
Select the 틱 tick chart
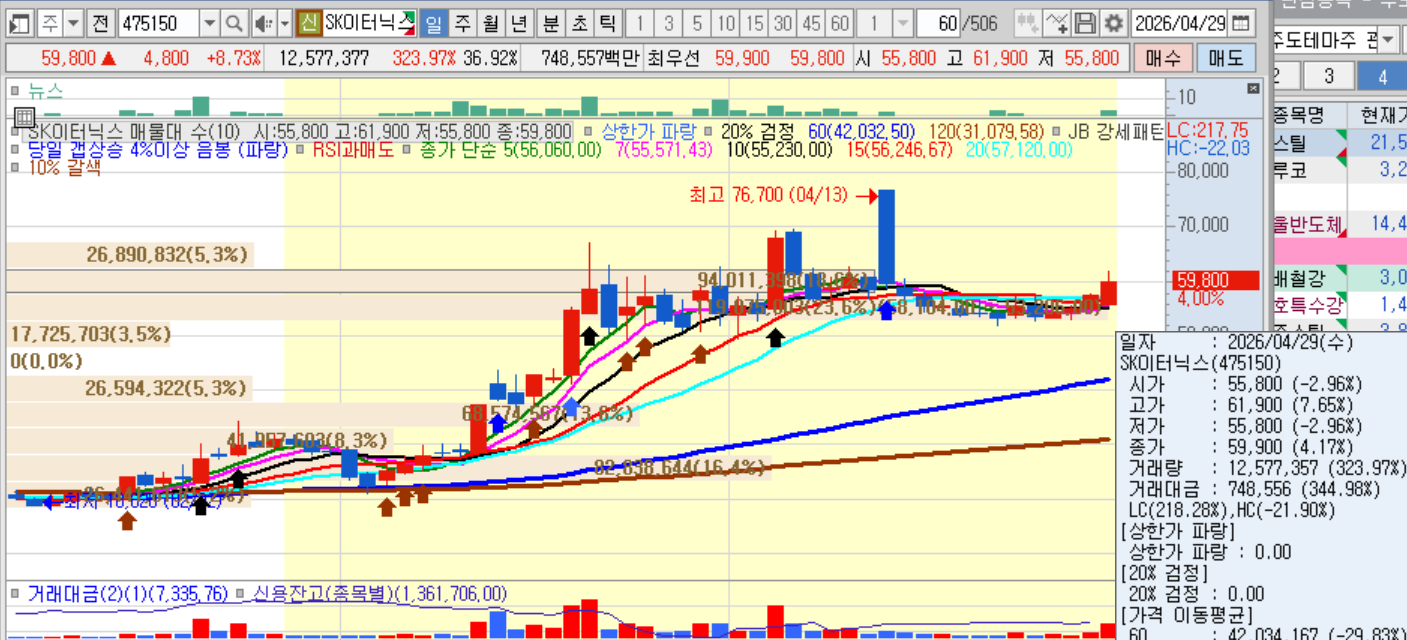pos(607,22)
